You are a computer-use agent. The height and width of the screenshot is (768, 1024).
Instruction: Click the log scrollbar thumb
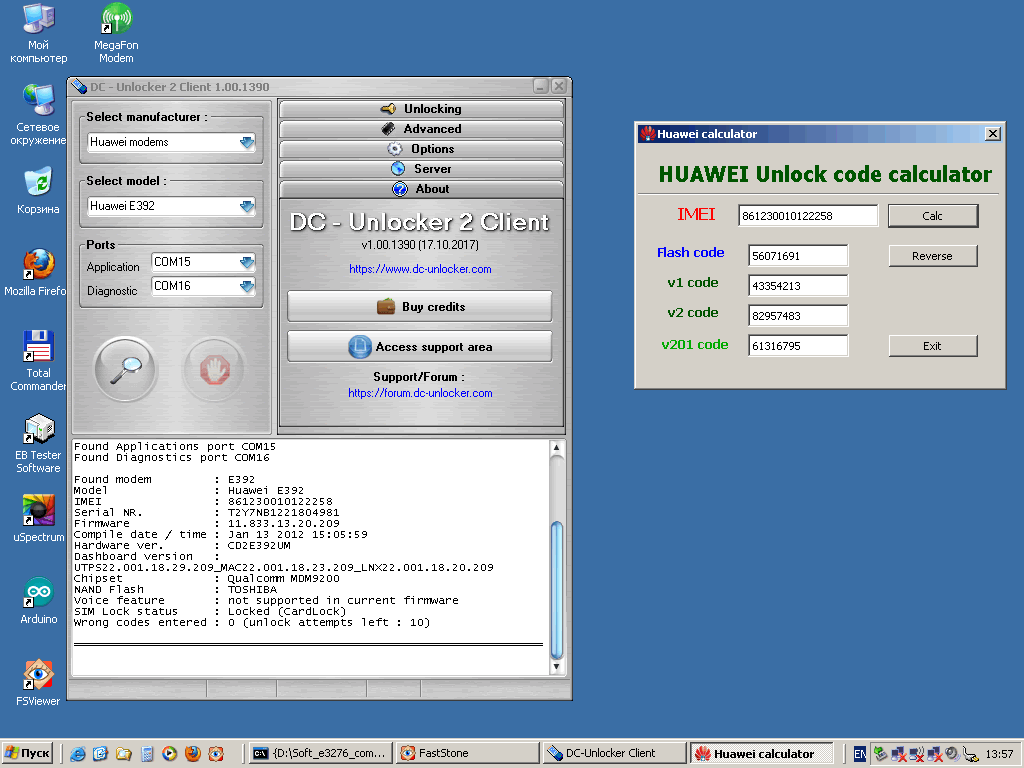click(556, 590)
